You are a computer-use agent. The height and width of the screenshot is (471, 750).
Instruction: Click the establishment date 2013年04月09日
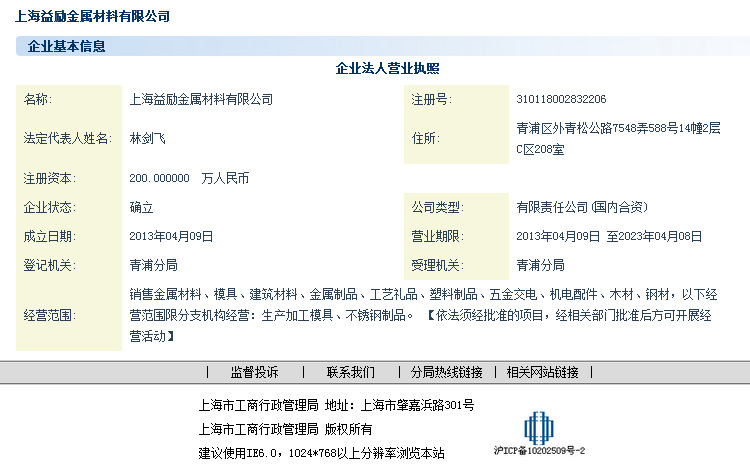coord(171,236)
